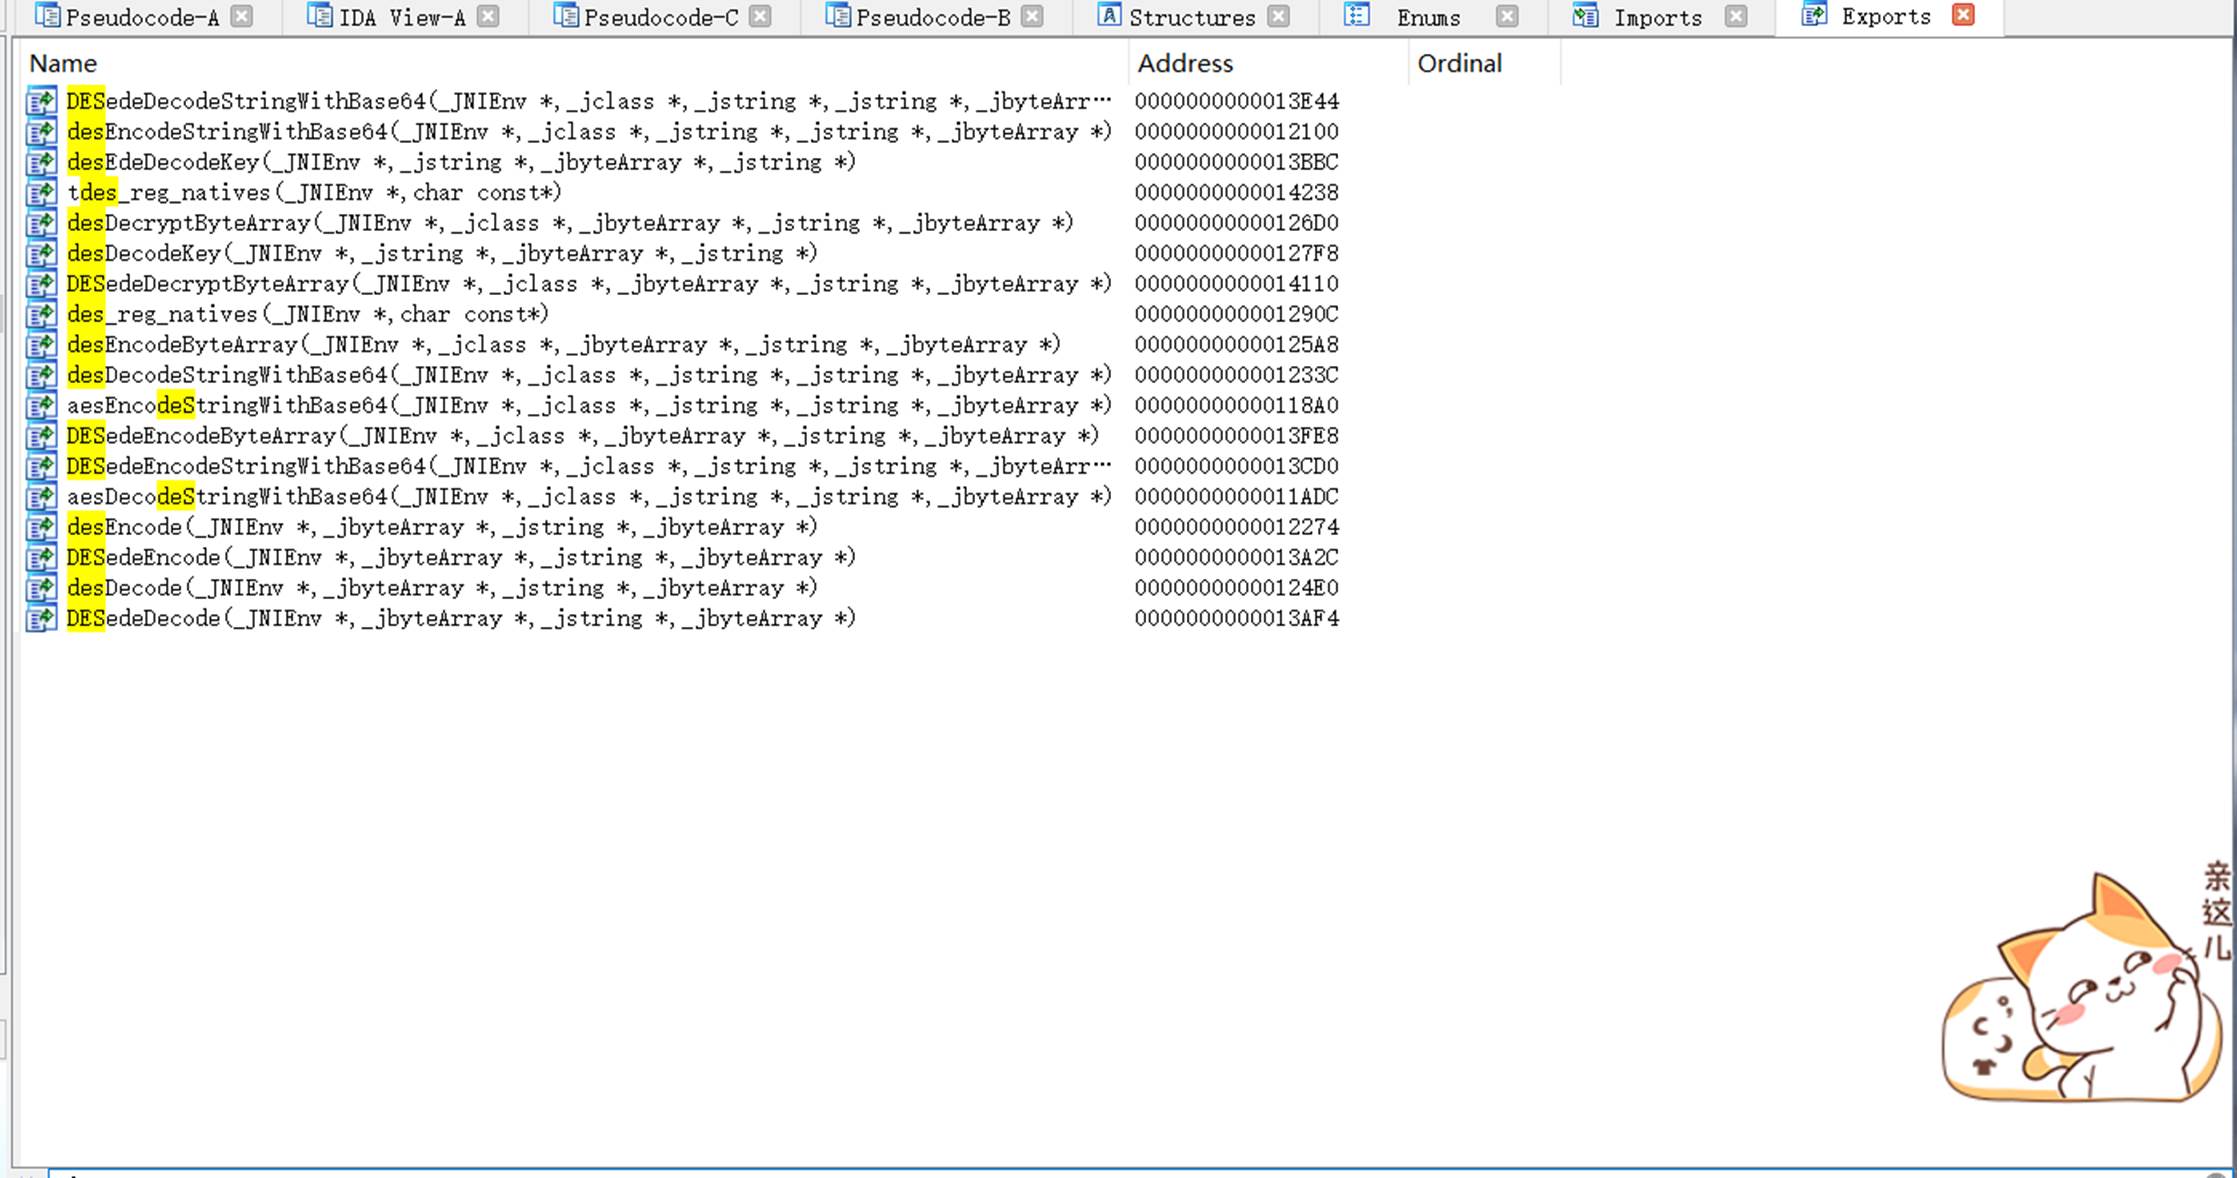Screen dimensions: 2237x1178
Task: Close the Exports tab
Action: coord(1964,15)
